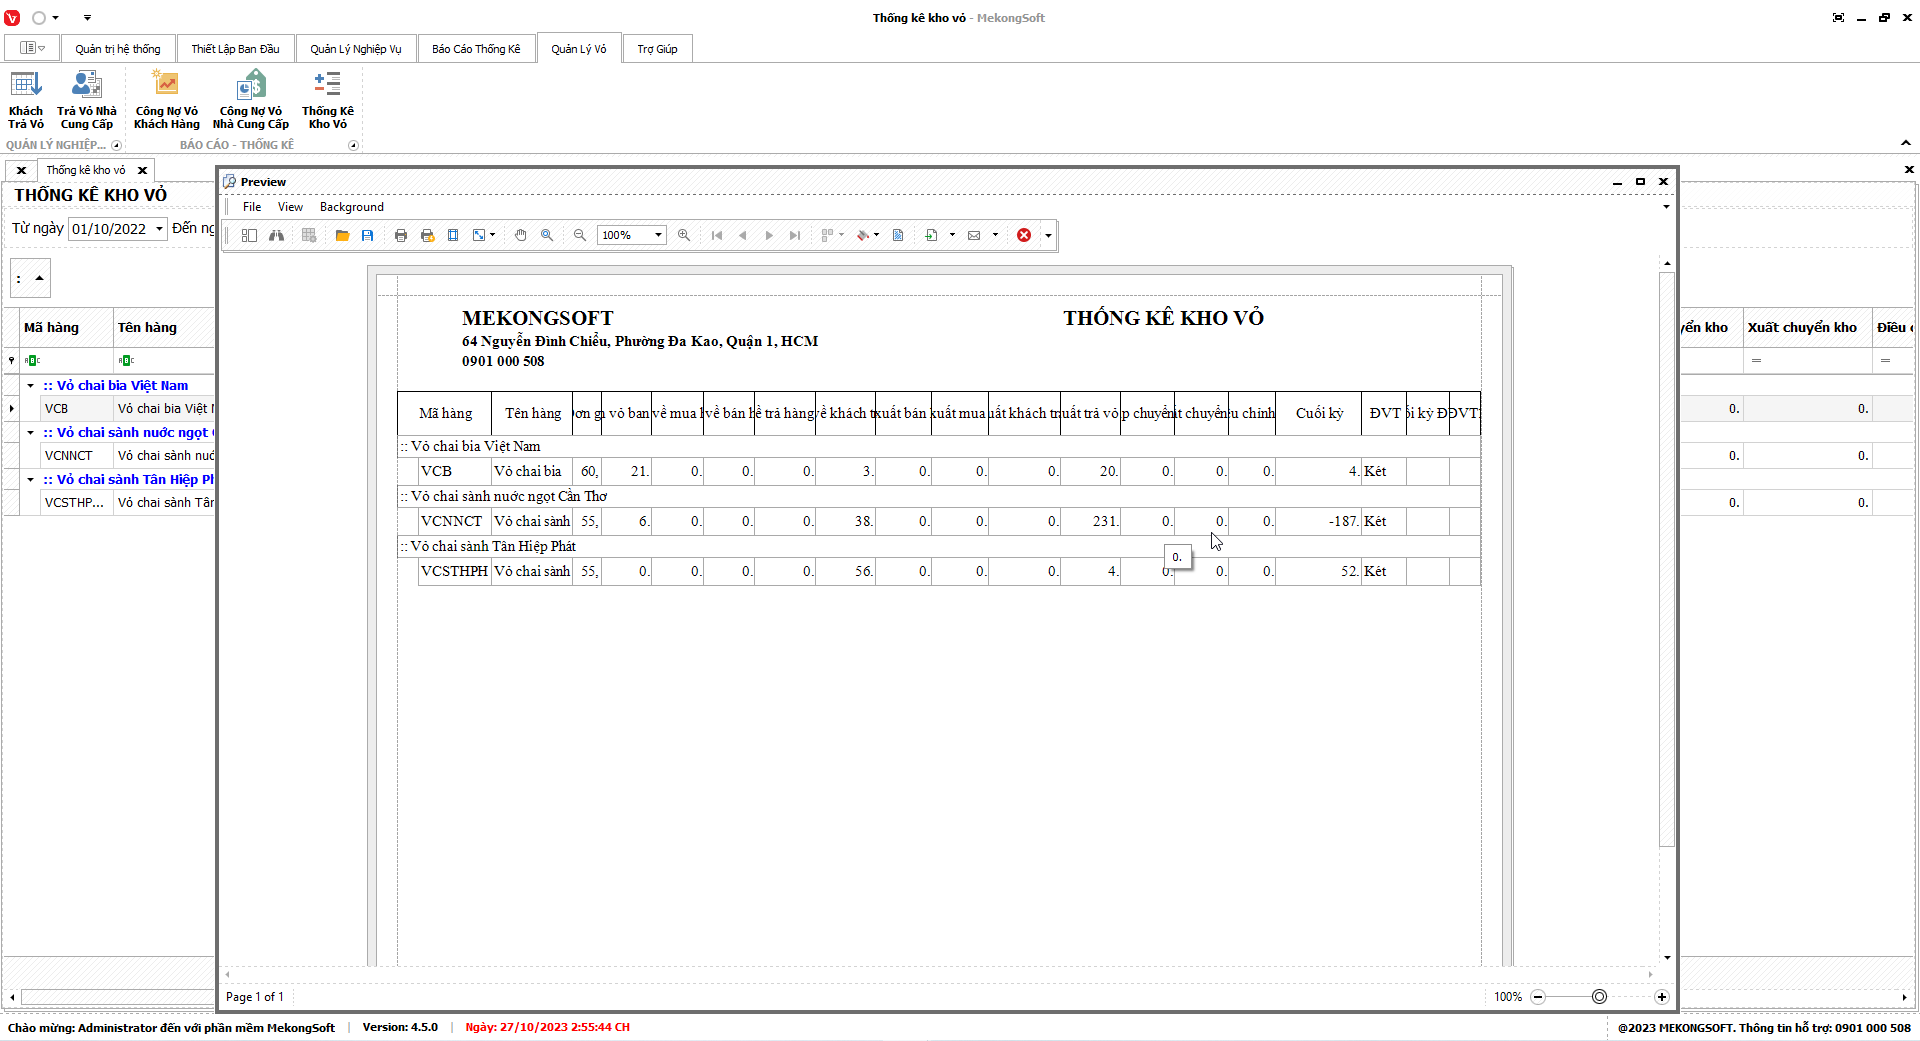The width and height of the screenshot is (1920, 1041).
Task: Click the Export Document icon
Action: (931, 235)
